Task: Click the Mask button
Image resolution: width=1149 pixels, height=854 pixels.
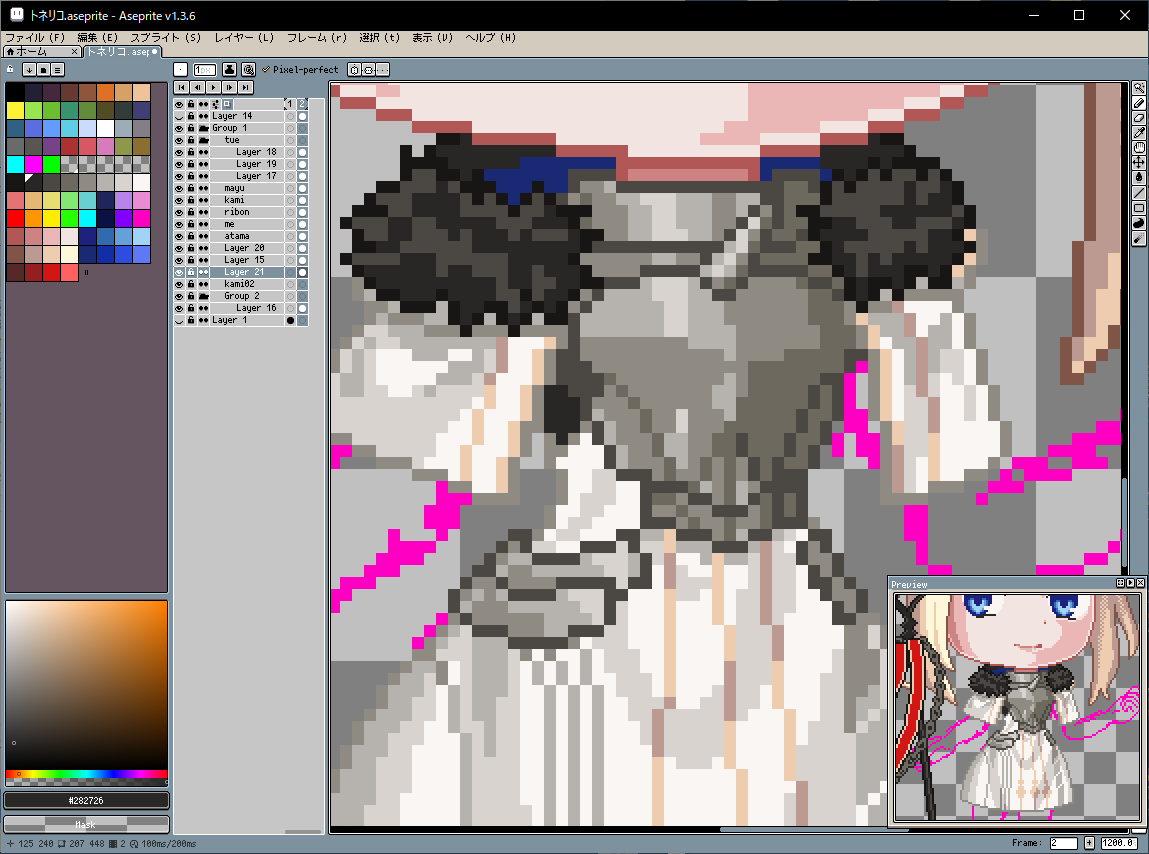Action: pos(86,825)
